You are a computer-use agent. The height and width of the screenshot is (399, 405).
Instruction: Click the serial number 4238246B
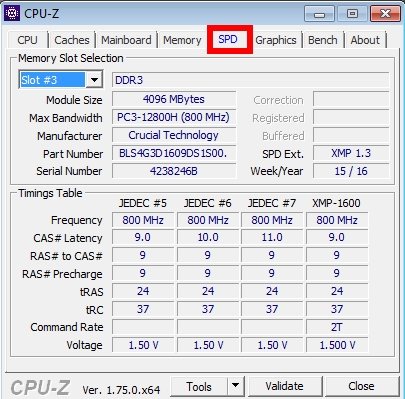174,171
